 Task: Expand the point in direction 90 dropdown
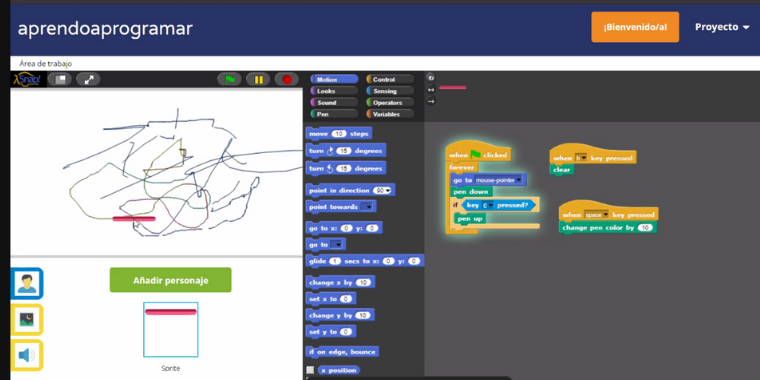[x=388, y=190]
